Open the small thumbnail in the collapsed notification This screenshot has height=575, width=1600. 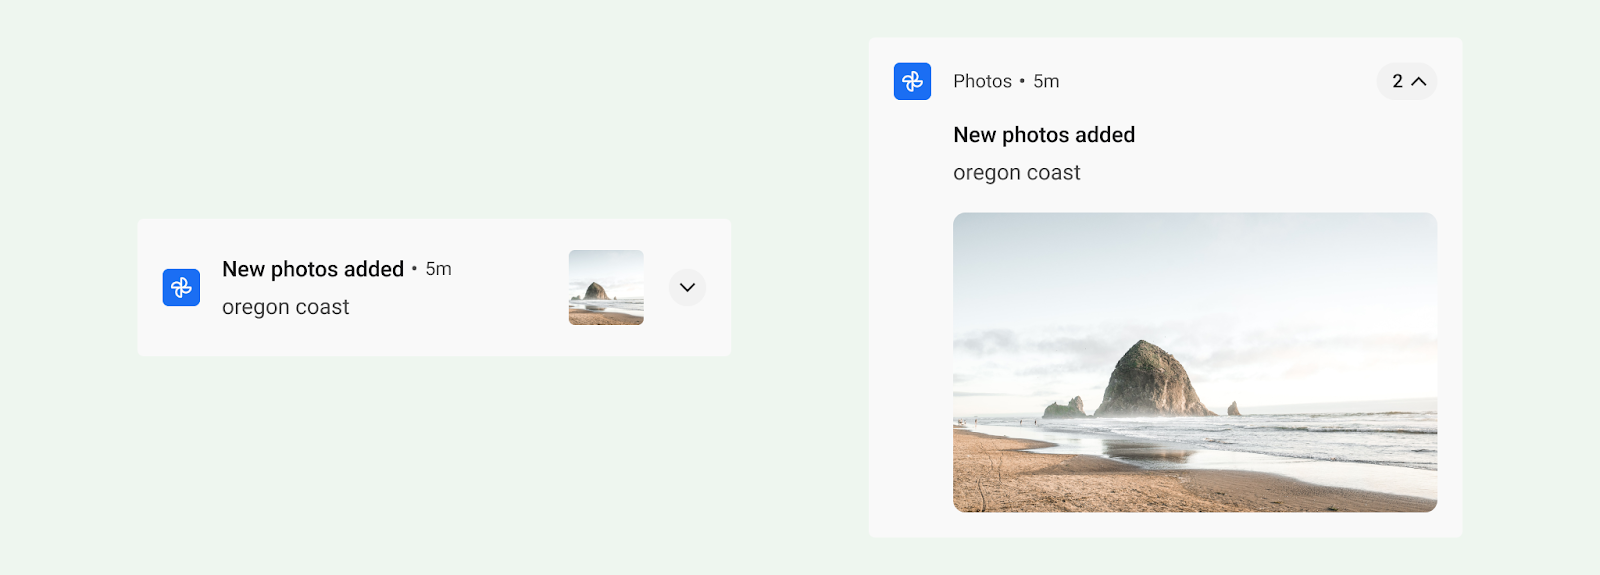(606, 288)
